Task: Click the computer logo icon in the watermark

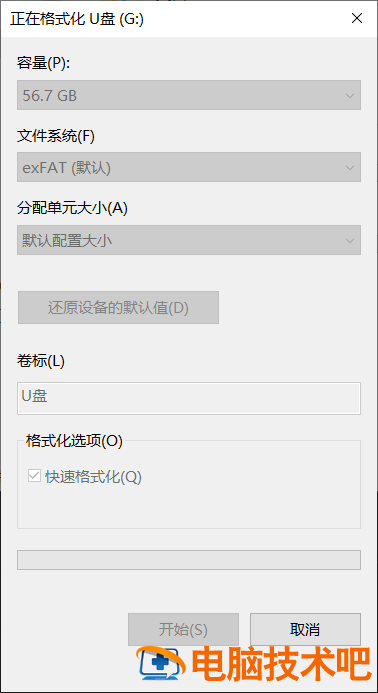Action: click(160, 664)
